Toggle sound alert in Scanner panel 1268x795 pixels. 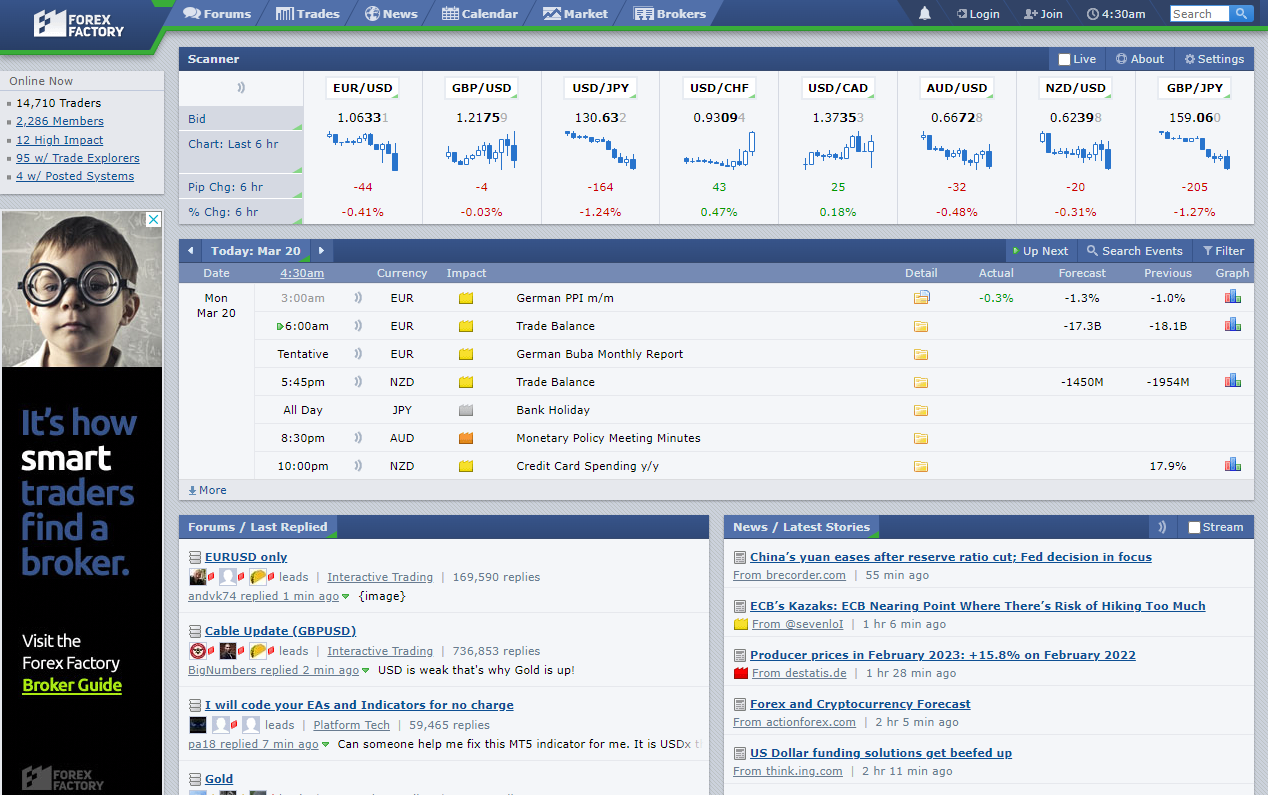click(241, 88)
